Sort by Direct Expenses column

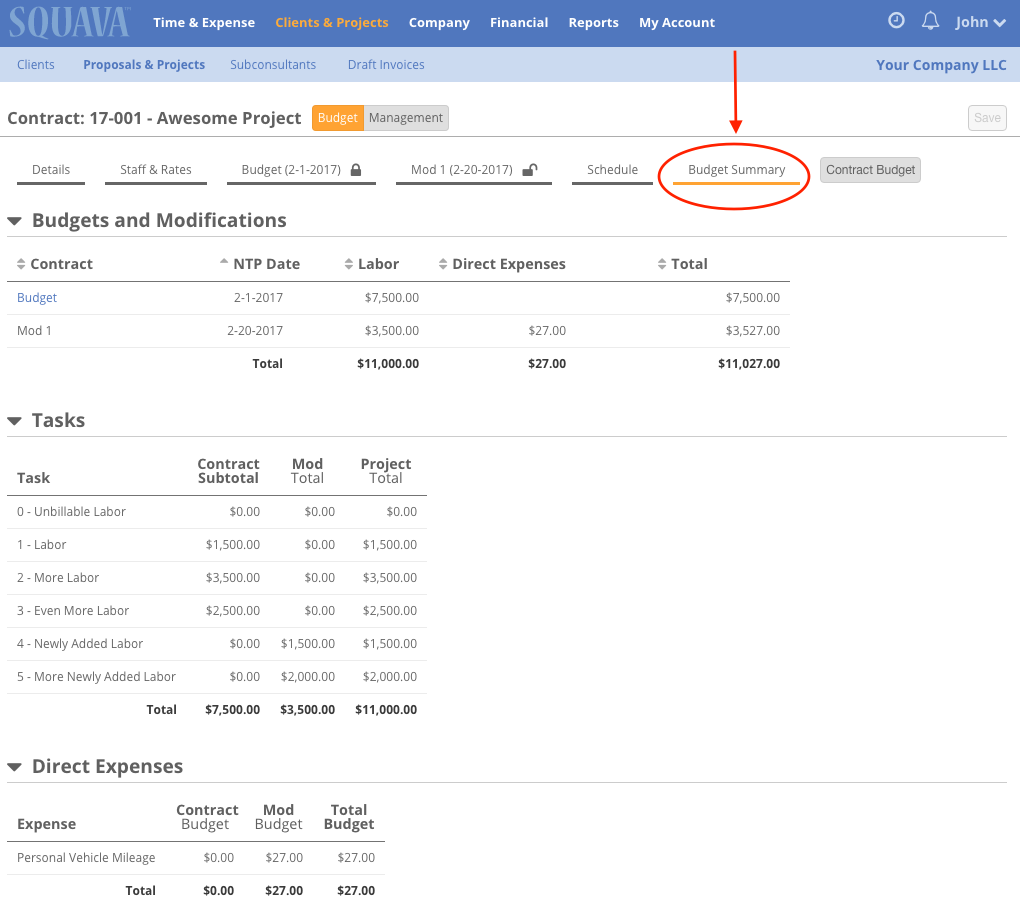click(443, 263)
